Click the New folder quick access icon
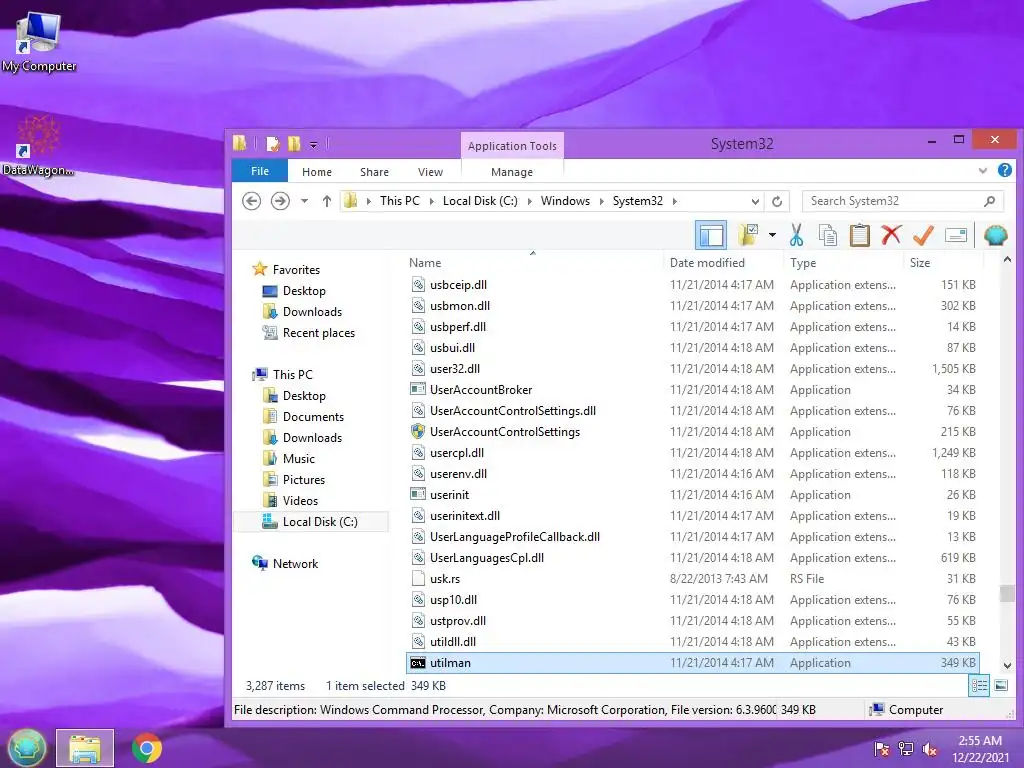The width and height of the screenshot is (1024, 768). pyautogui.click(x=294, y=144)
